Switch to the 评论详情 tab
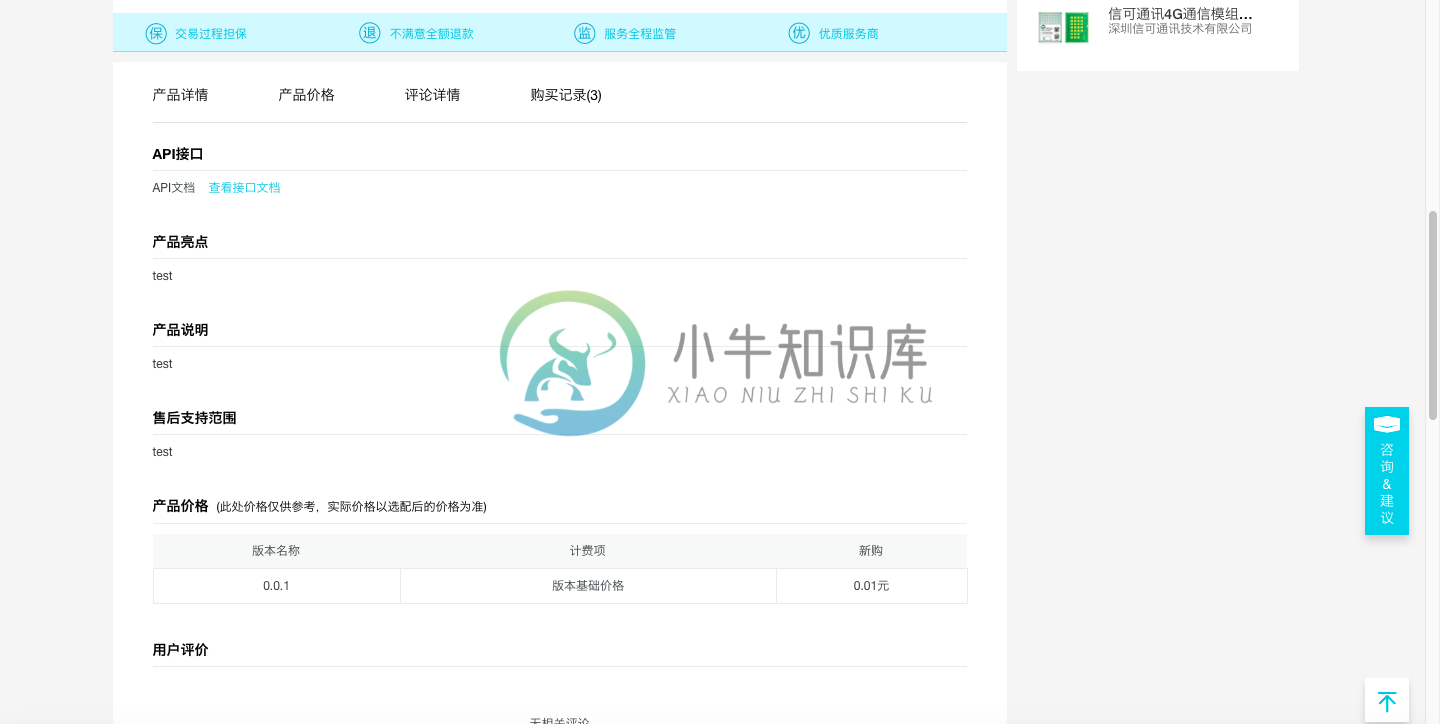This screenshot has width=1440, height=724. [x=433, y=95]
